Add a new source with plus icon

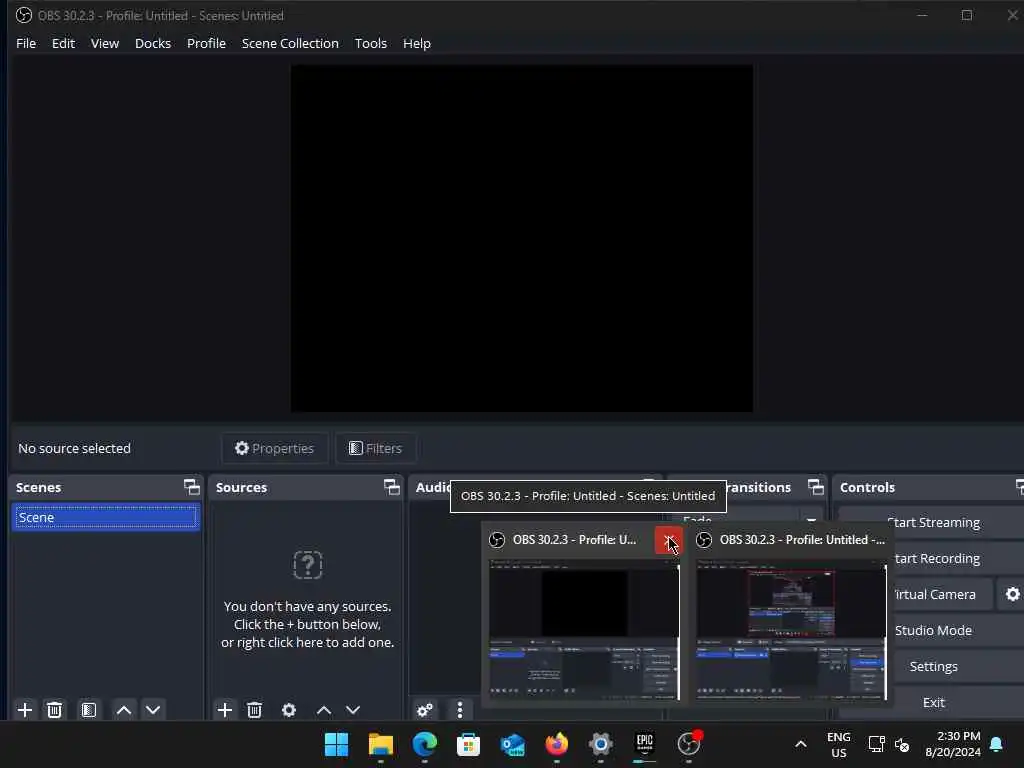[x=225, y=710]
